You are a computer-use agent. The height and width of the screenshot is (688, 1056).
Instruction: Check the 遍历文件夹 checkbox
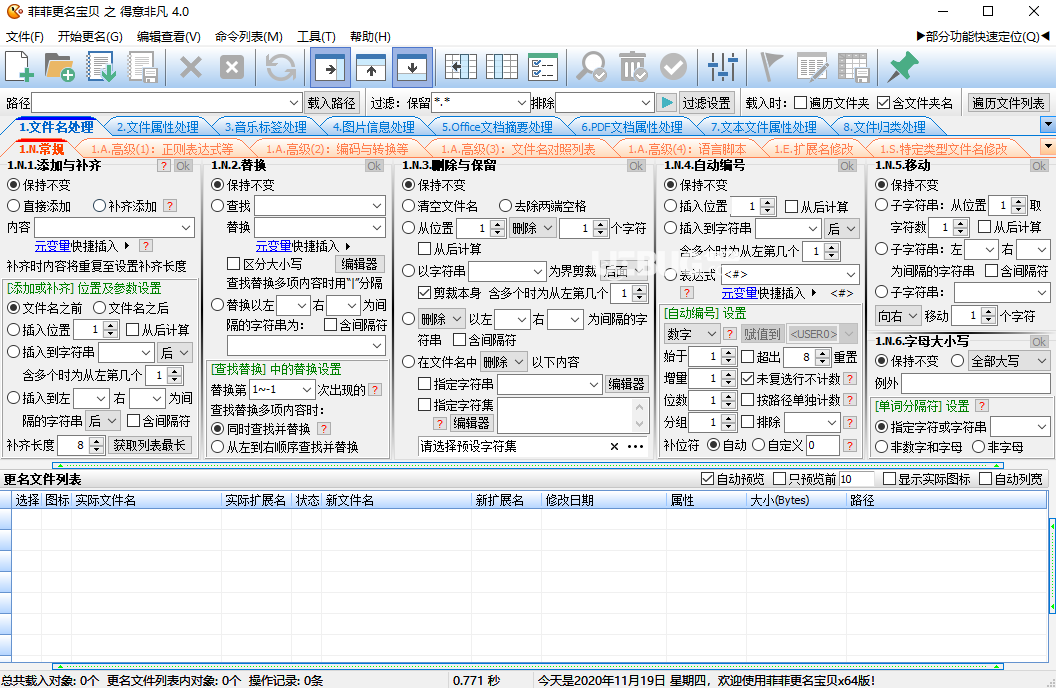(801, 103)
